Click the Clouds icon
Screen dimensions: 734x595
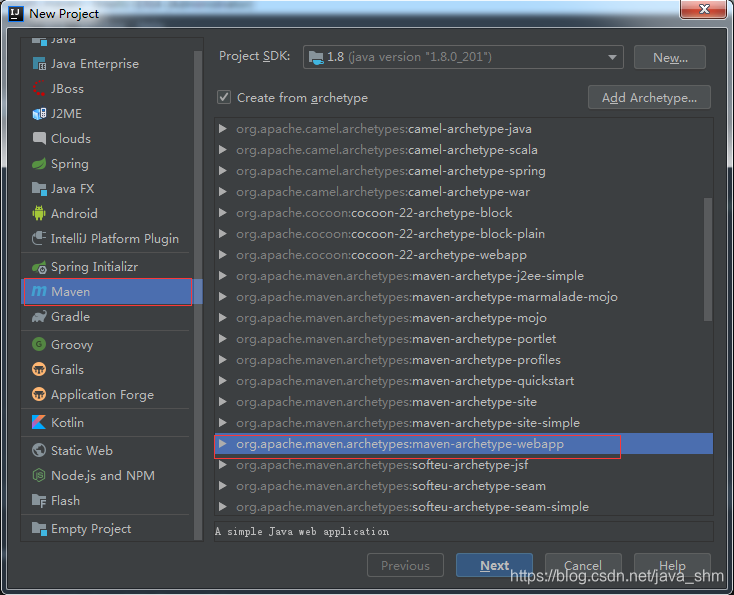point(39,139)
